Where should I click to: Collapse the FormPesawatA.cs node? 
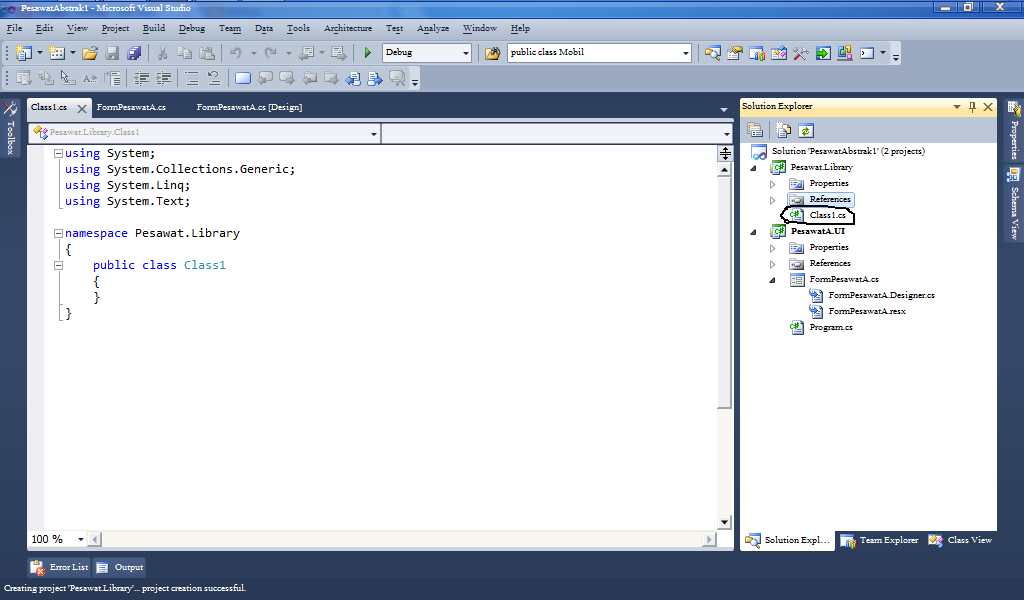coord(773,279)
